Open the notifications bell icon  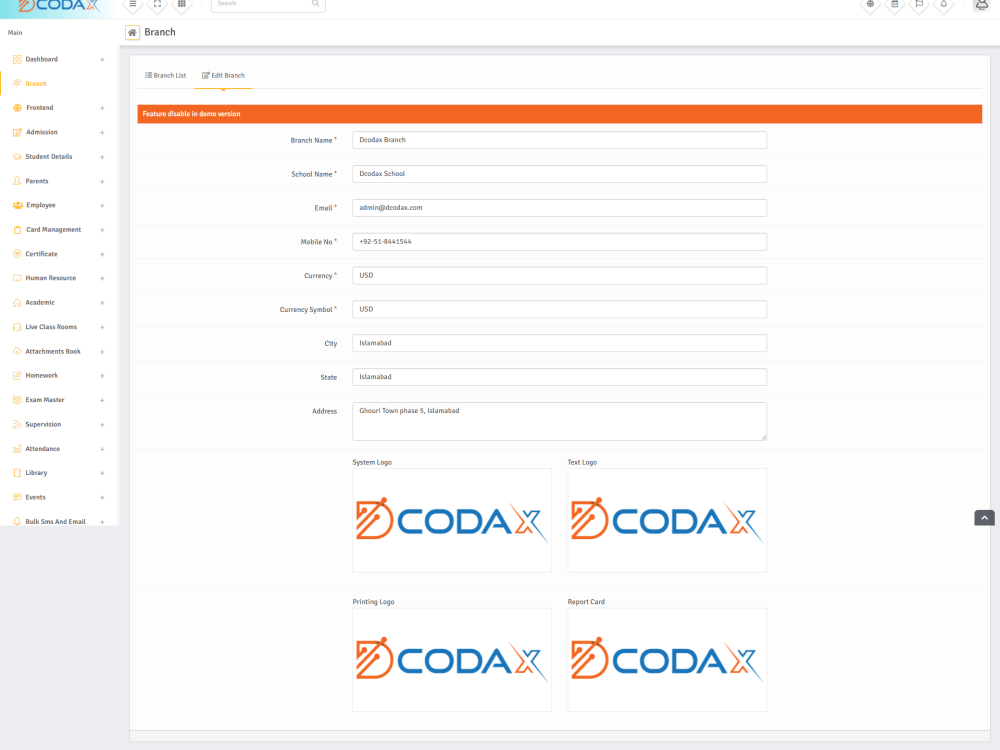[x=944, y=4]
